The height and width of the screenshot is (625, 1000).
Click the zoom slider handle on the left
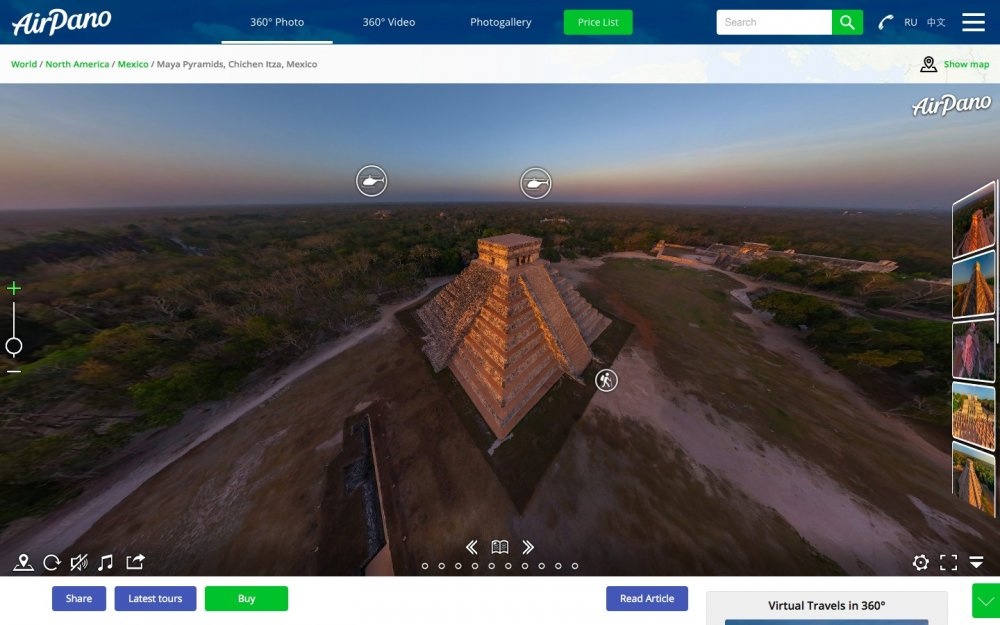[x=14, y=346]
